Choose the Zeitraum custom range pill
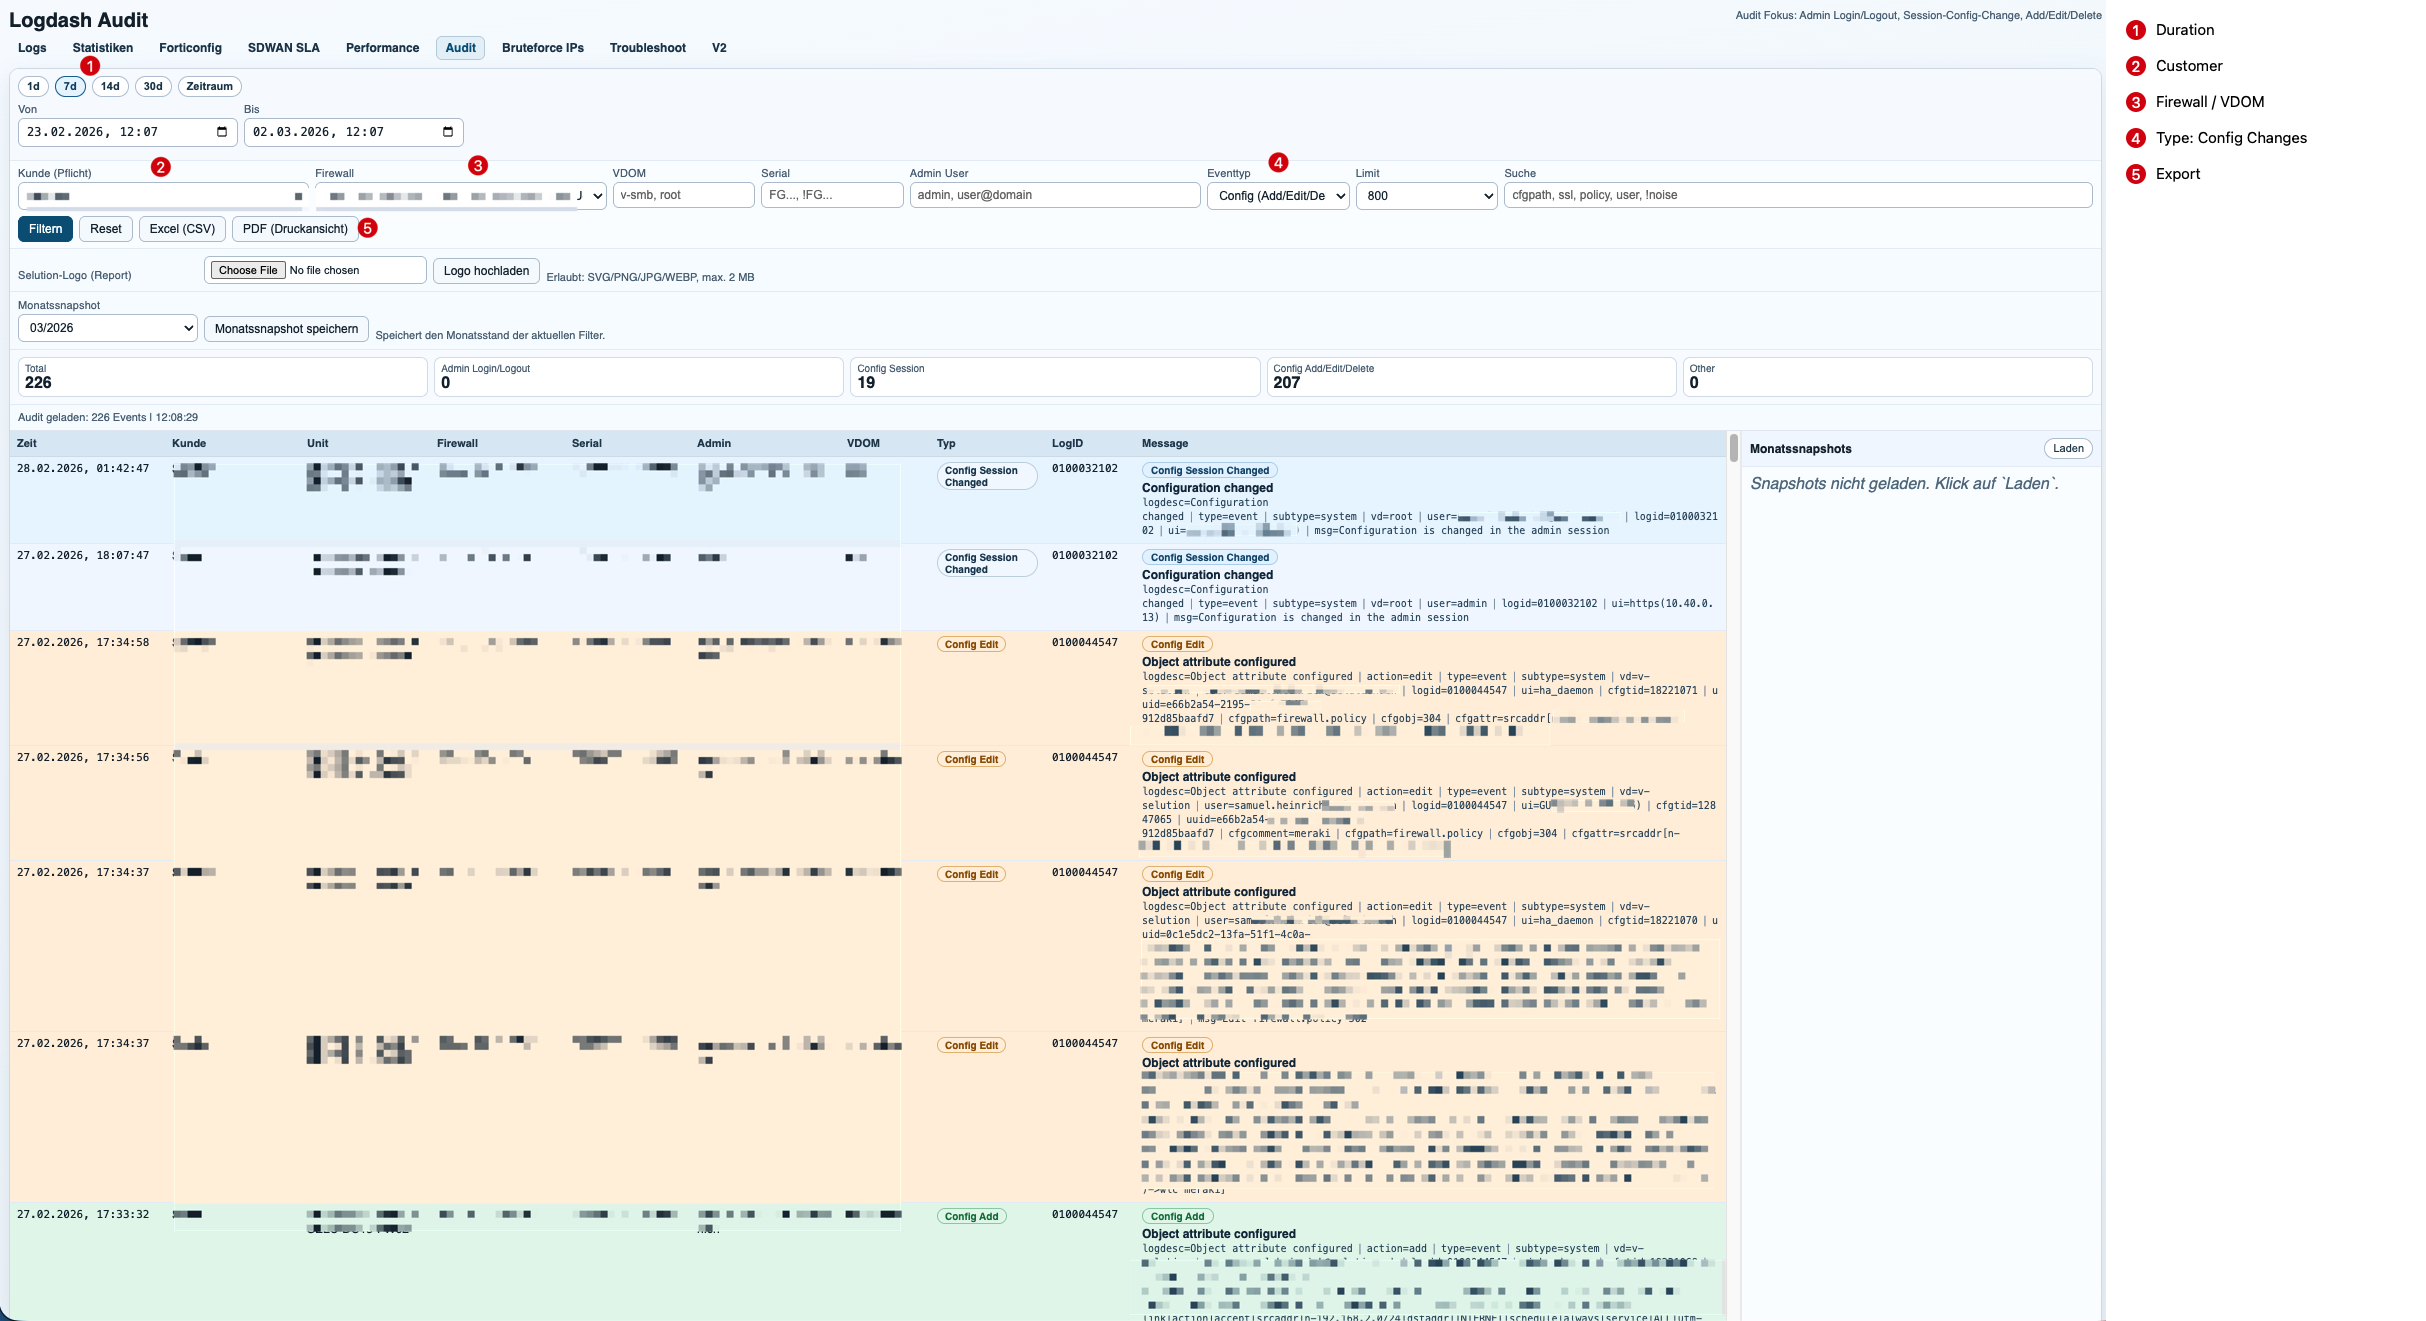 coord(209,87)
